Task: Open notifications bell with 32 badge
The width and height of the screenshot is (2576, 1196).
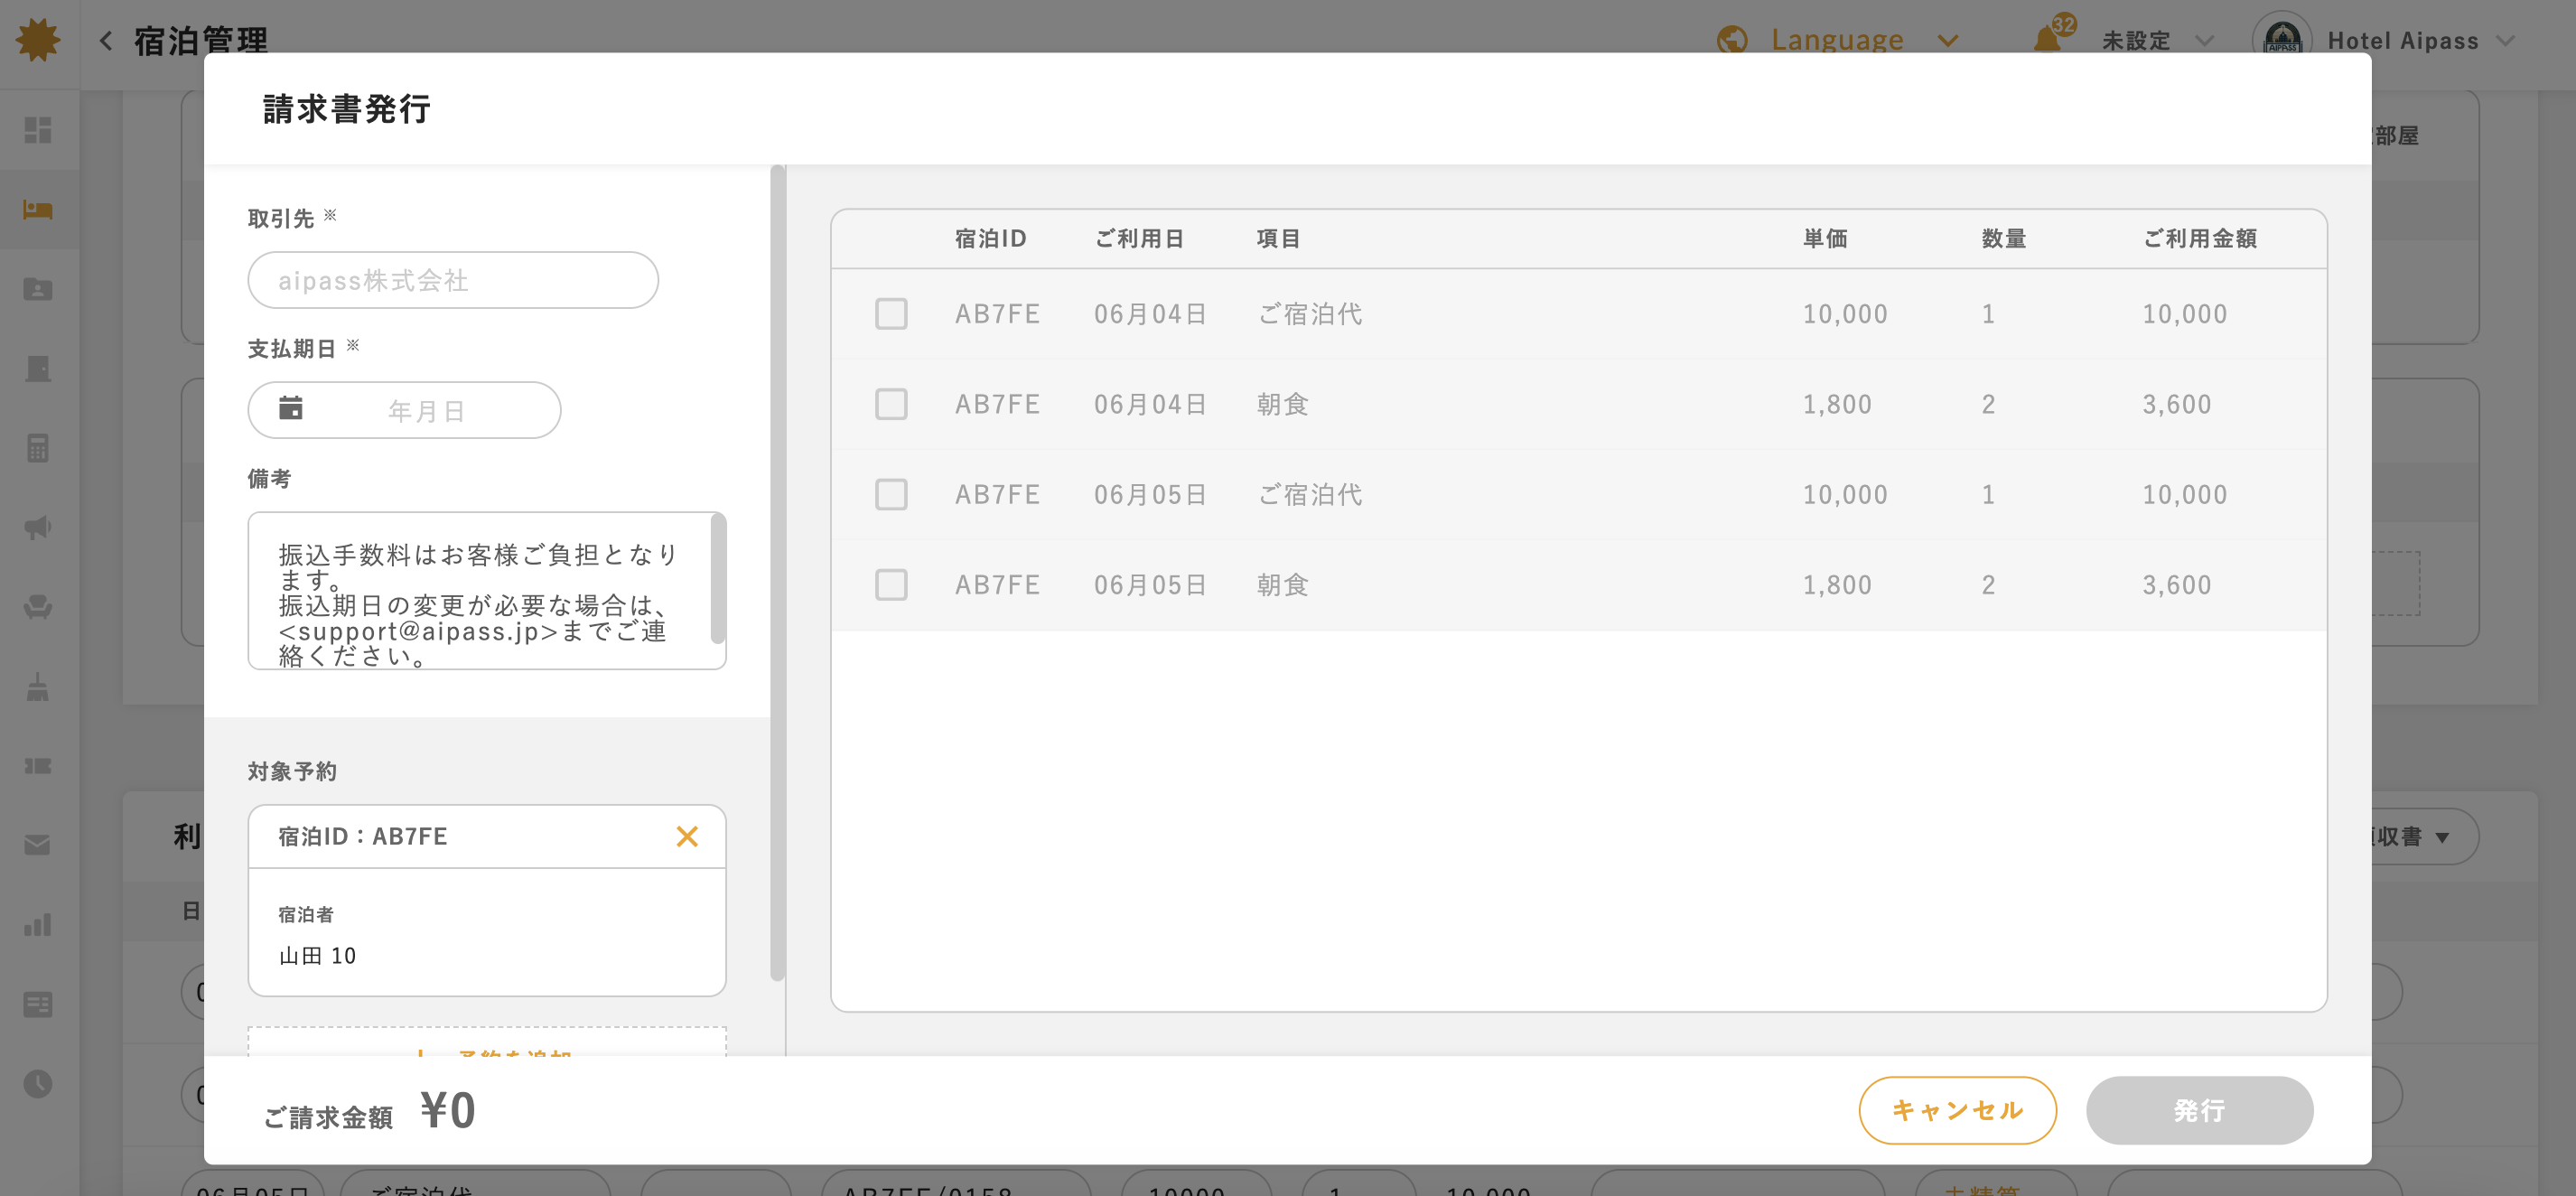Action: pos(2048,38)
